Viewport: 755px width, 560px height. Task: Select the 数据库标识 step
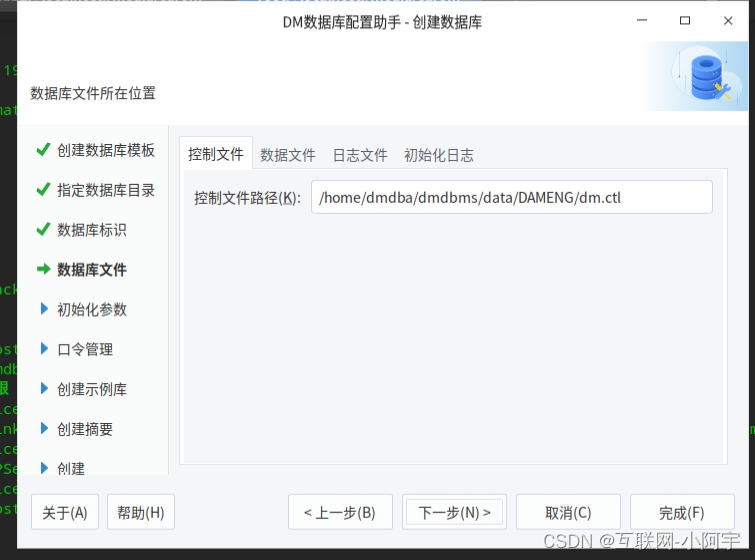coord(91,230)
